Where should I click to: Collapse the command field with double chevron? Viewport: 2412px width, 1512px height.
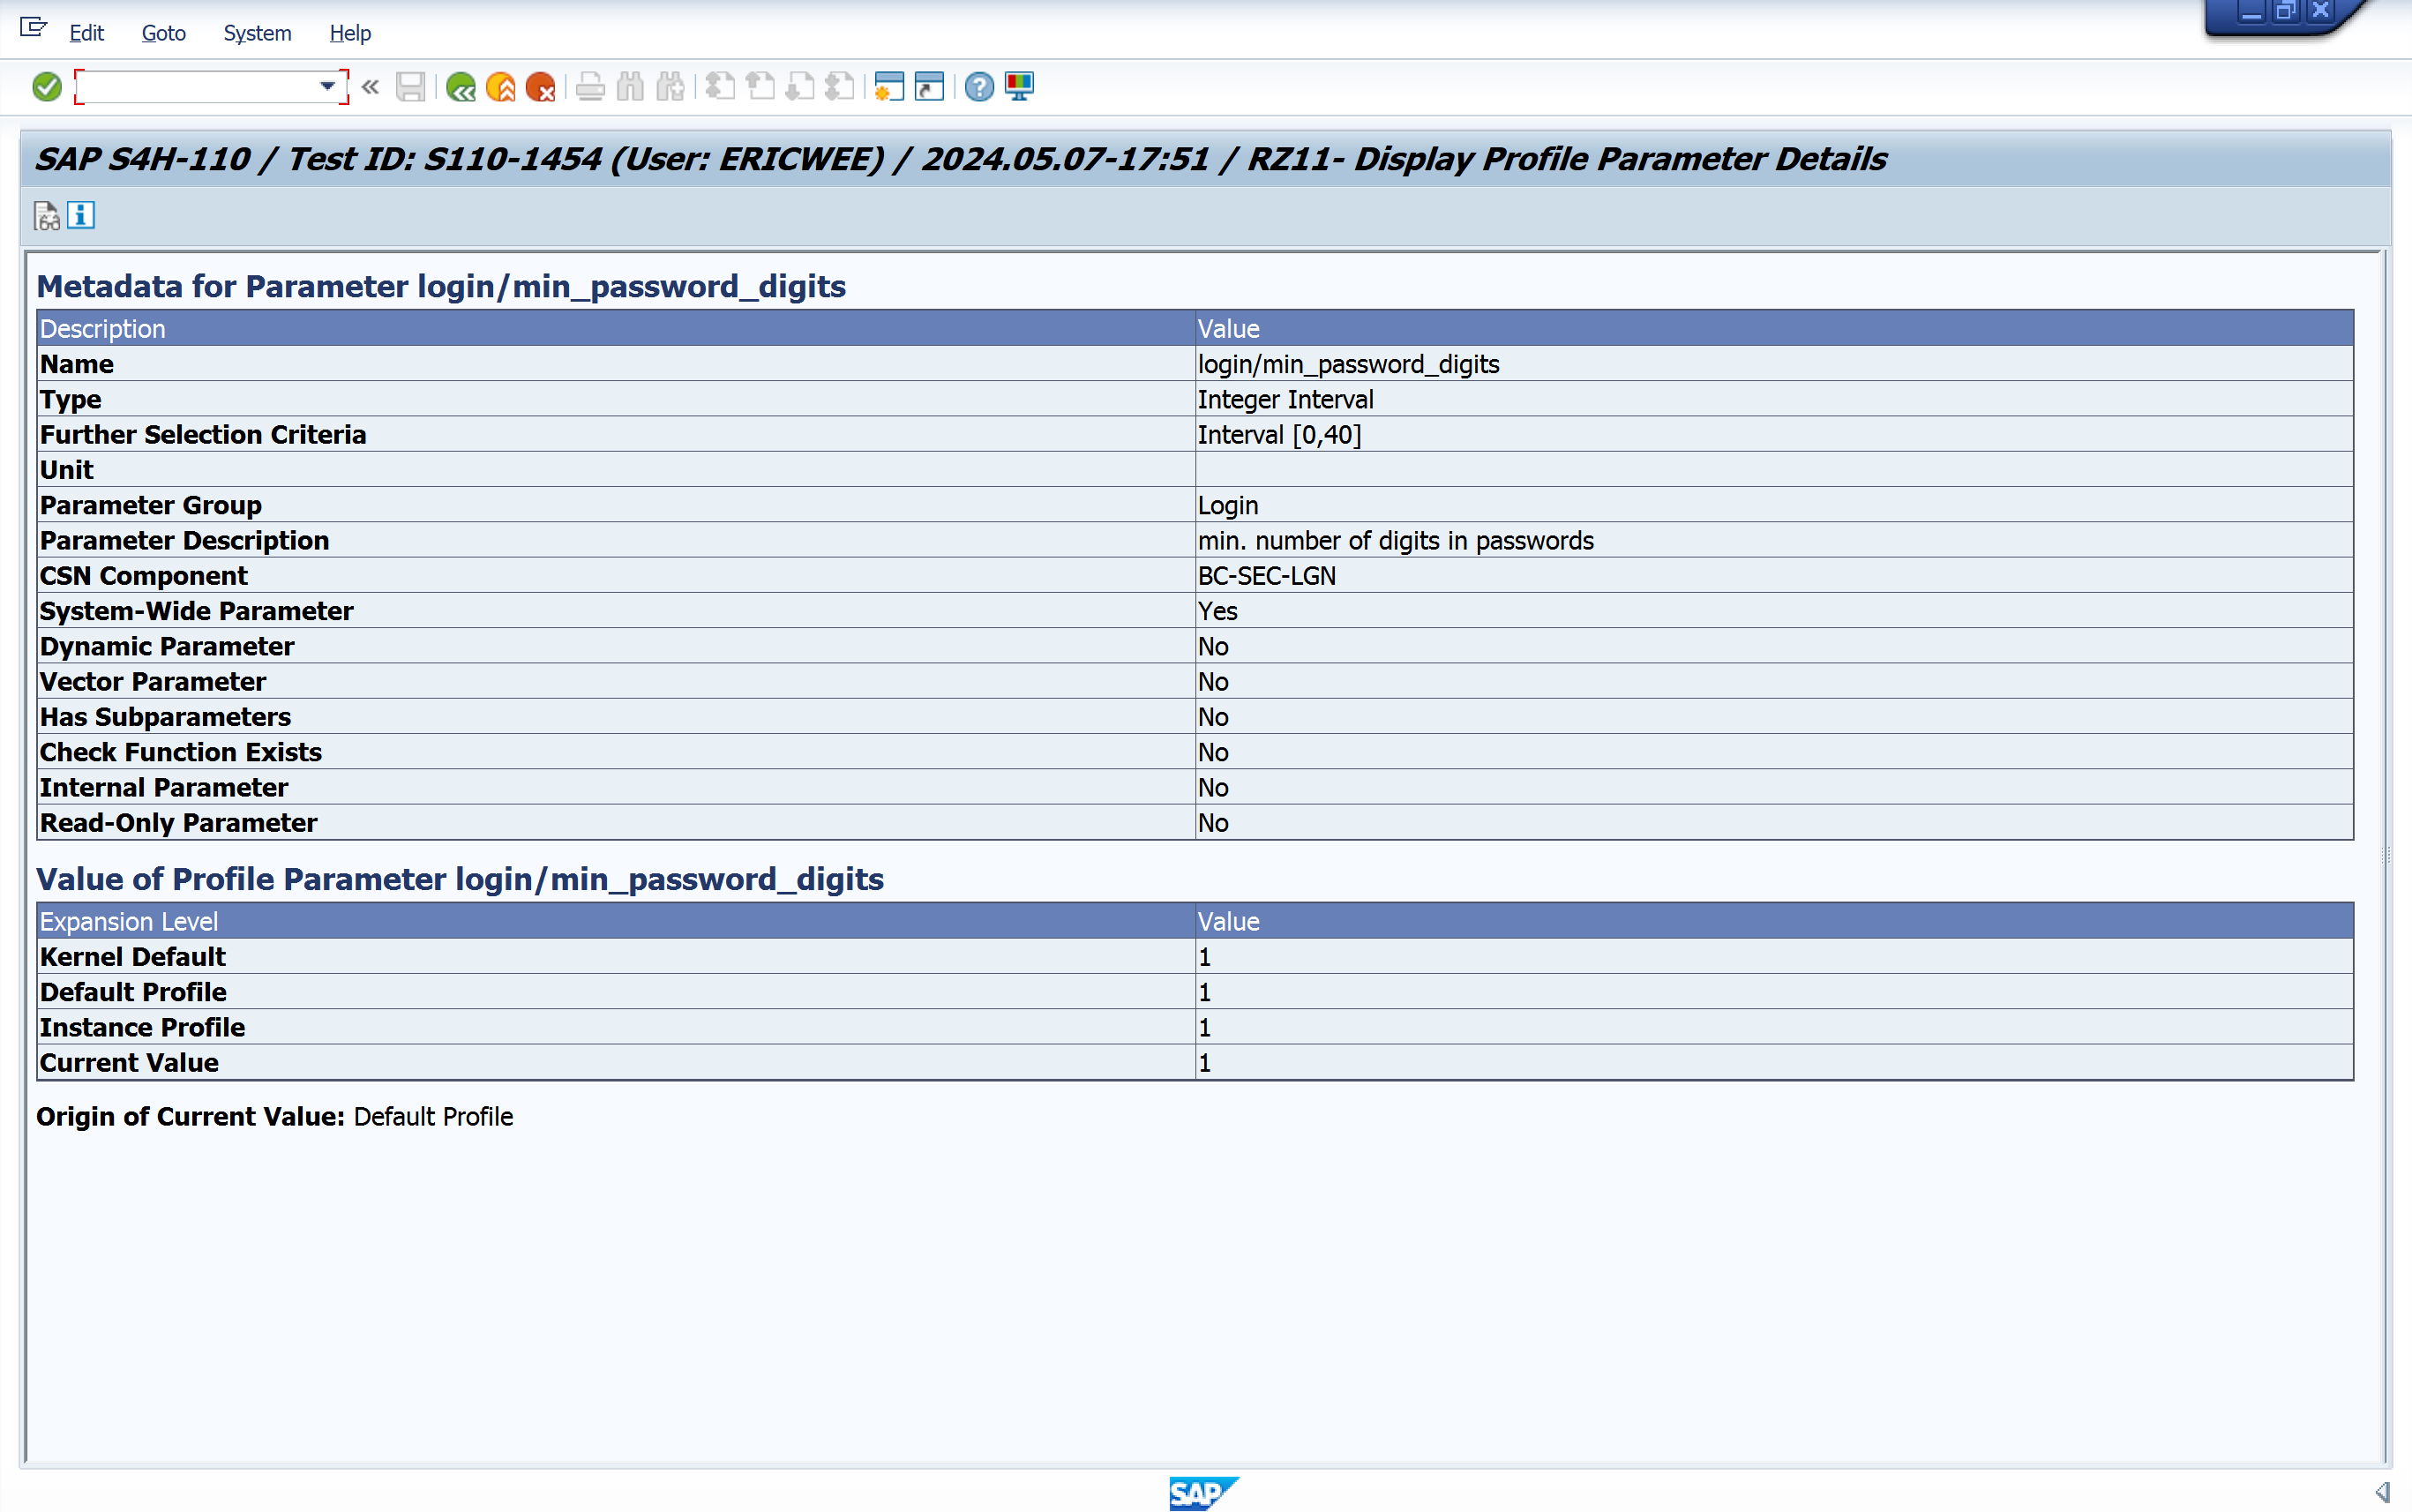coord(371,87)
